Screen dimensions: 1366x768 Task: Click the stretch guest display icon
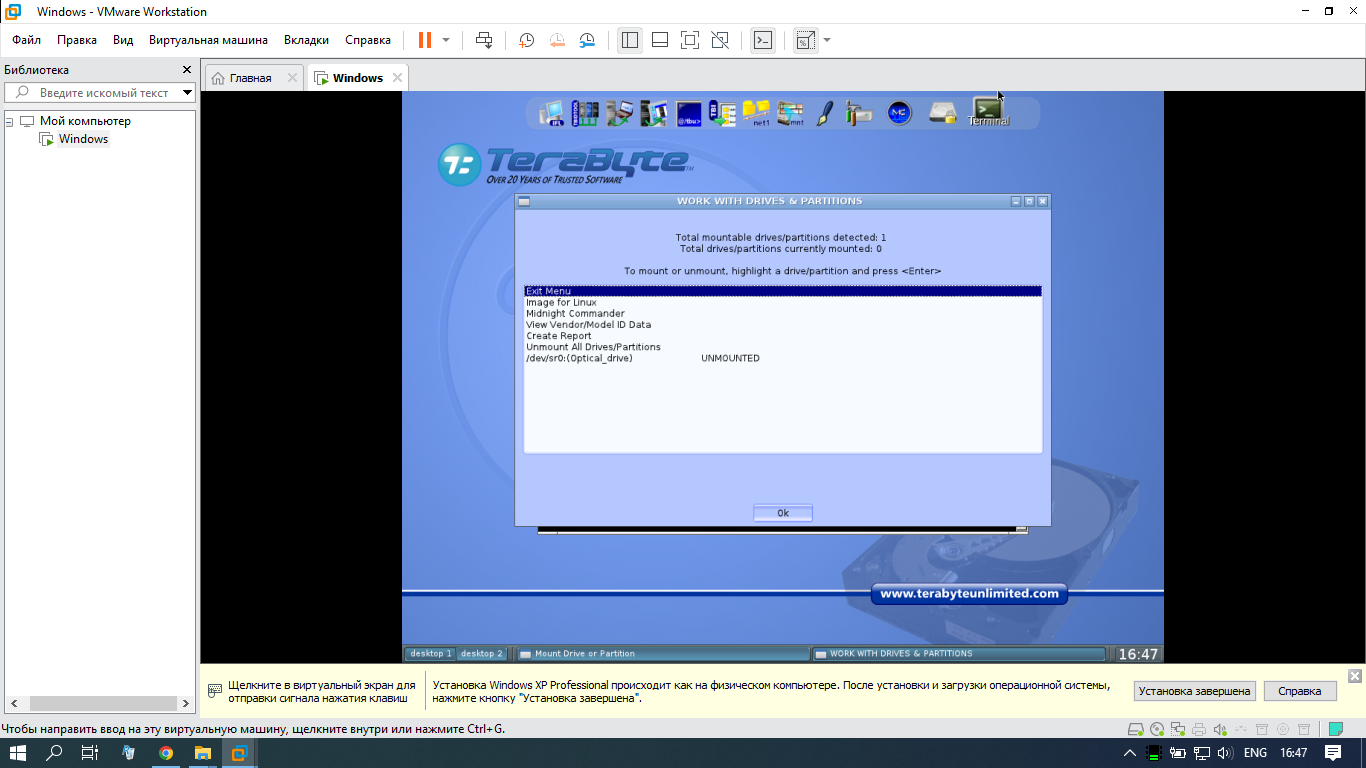click(x=805, y=40)
